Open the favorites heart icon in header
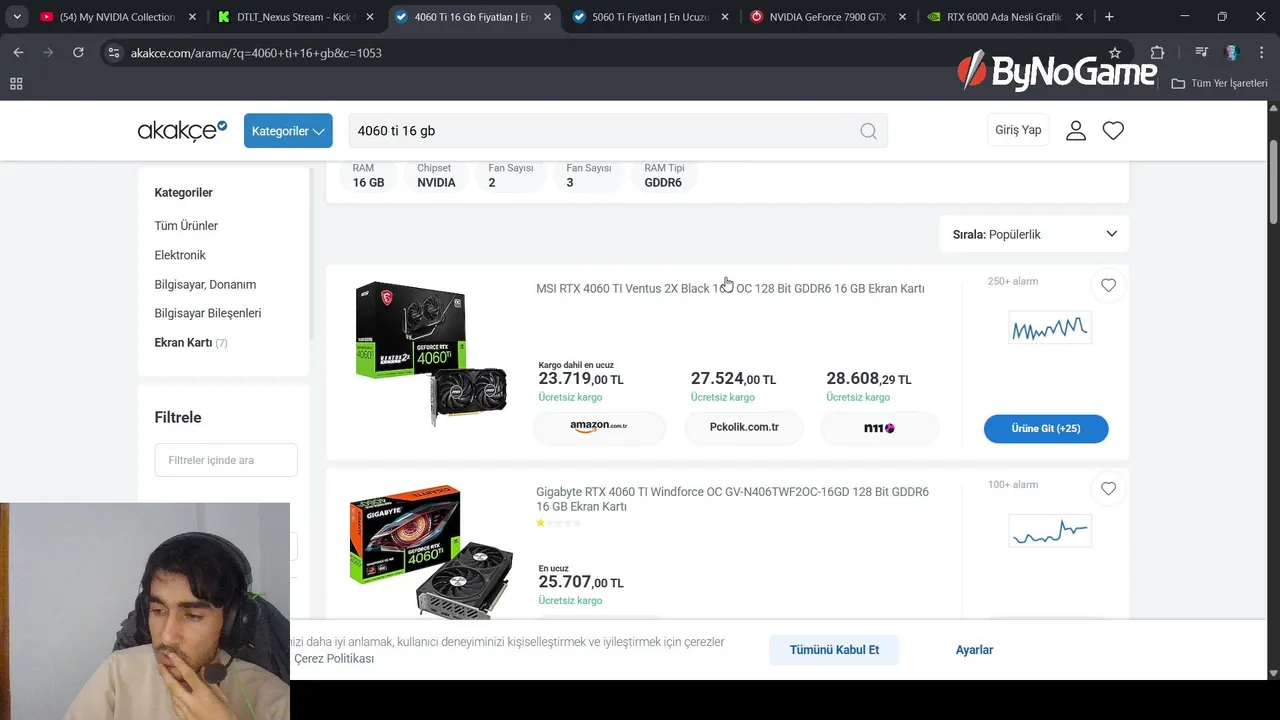Viewport: 1280px width, 720px height. tap(1113, 130)
